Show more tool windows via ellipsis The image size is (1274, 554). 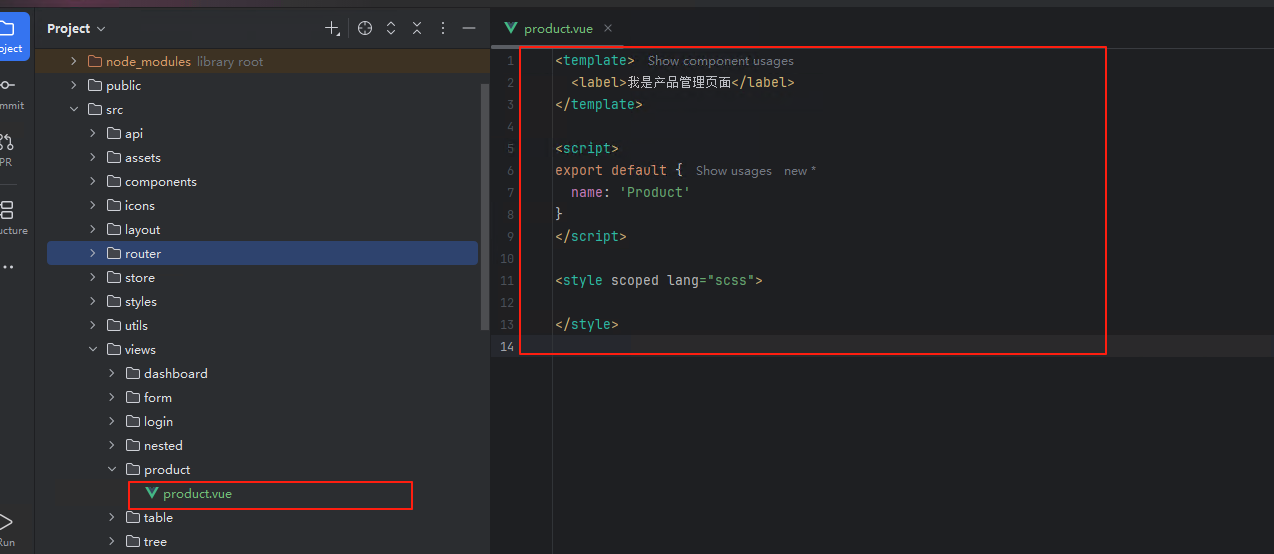coord(8,267)
